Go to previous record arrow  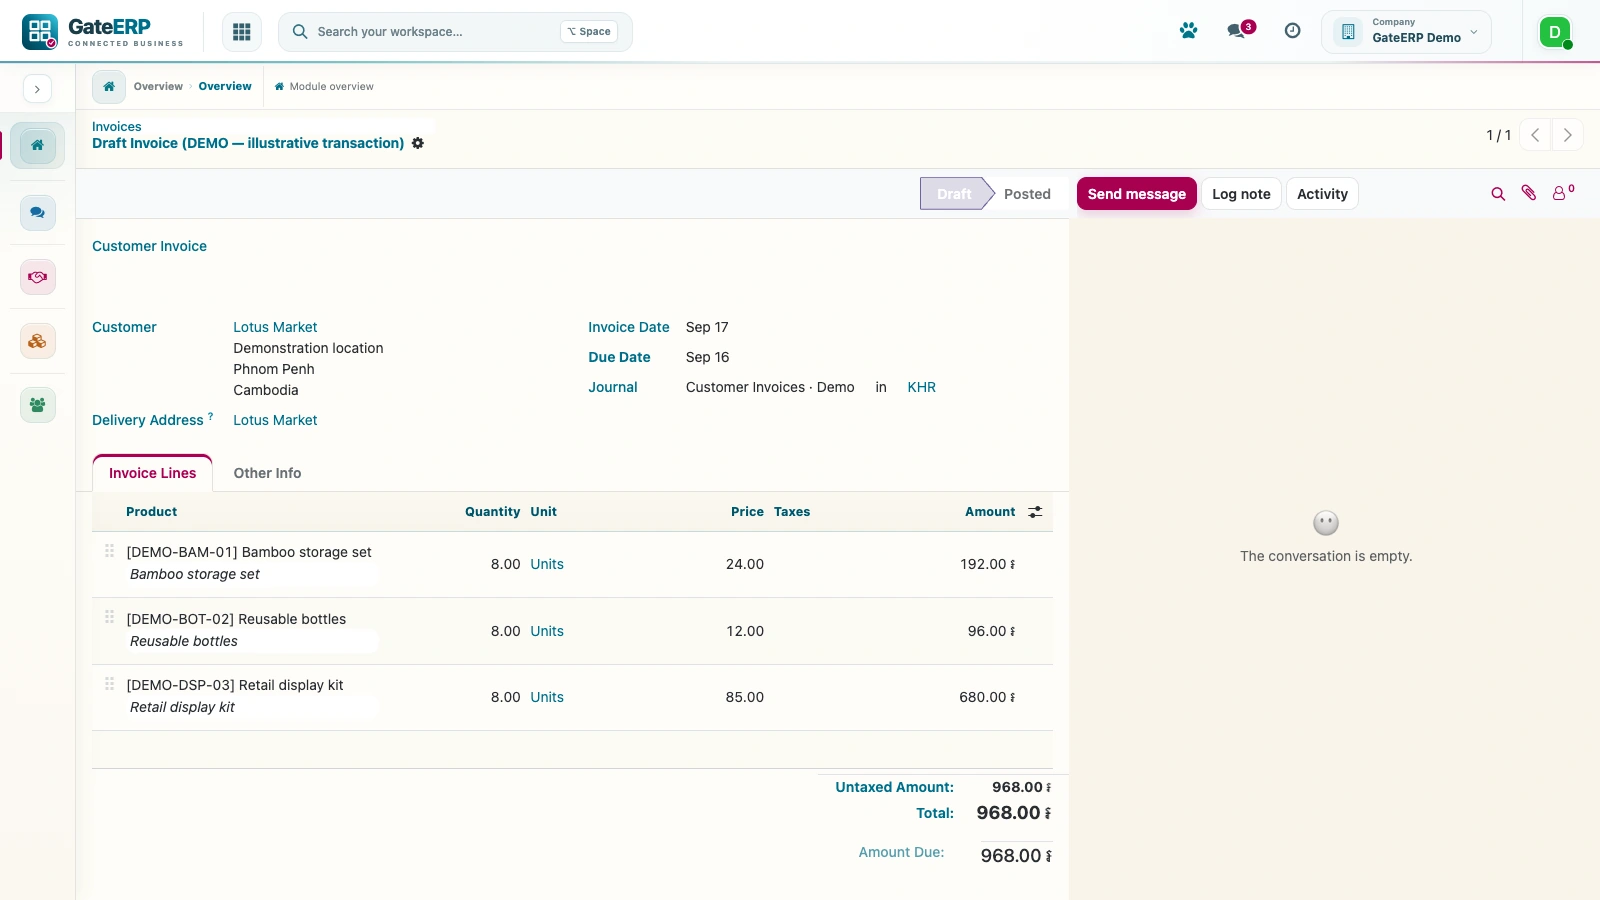click(1535, 135)
